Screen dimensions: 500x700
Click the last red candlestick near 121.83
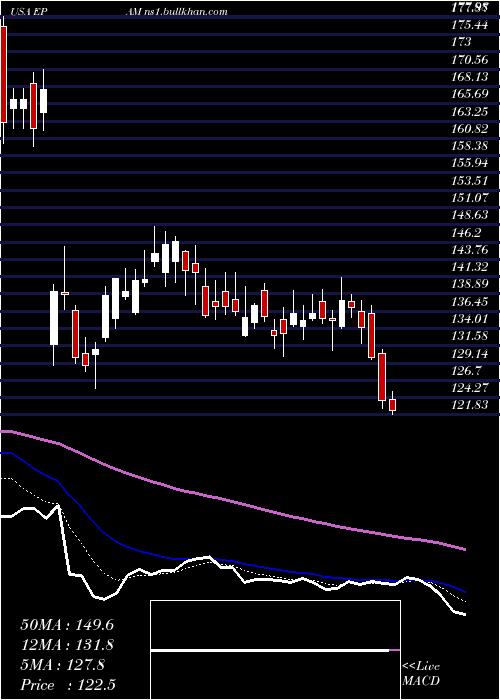click(393, 405)
